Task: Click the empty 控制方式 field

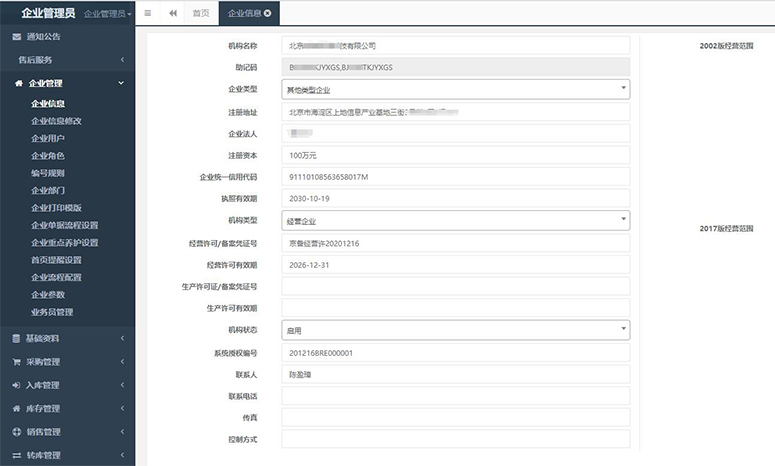Action: pos(456,439)
